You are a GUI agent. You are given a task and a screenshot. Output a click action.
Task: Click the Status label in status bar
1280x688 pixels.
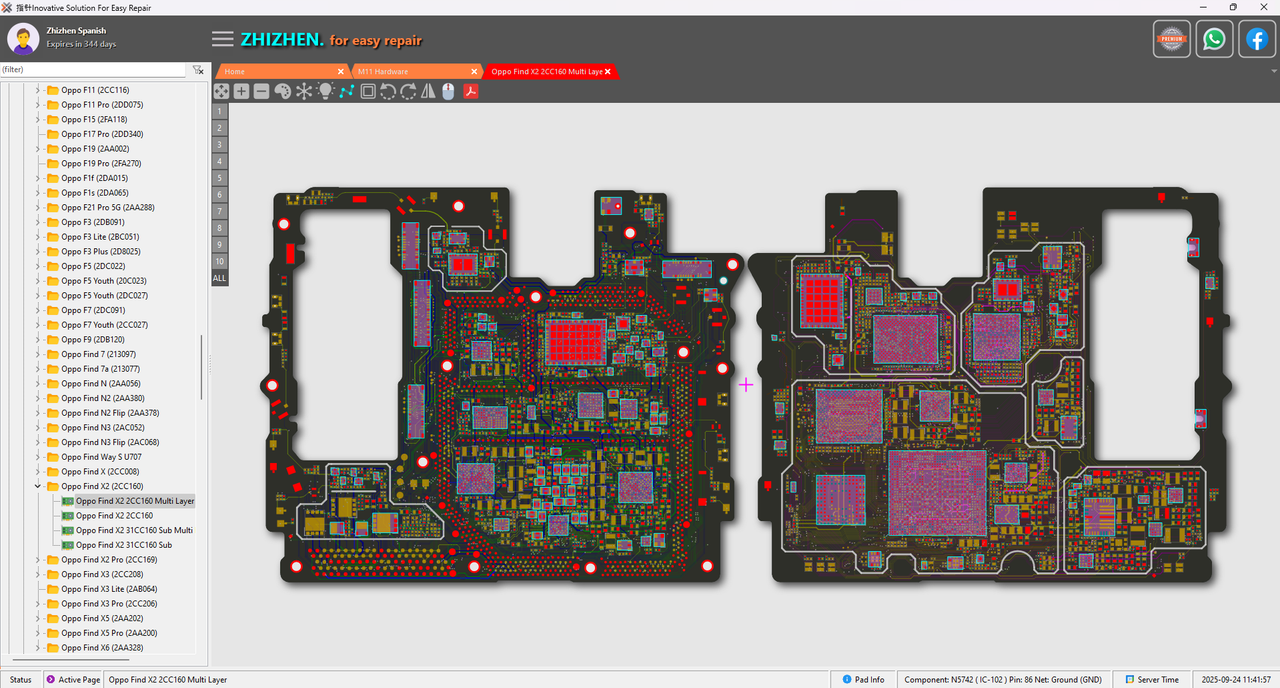(21, 680)
